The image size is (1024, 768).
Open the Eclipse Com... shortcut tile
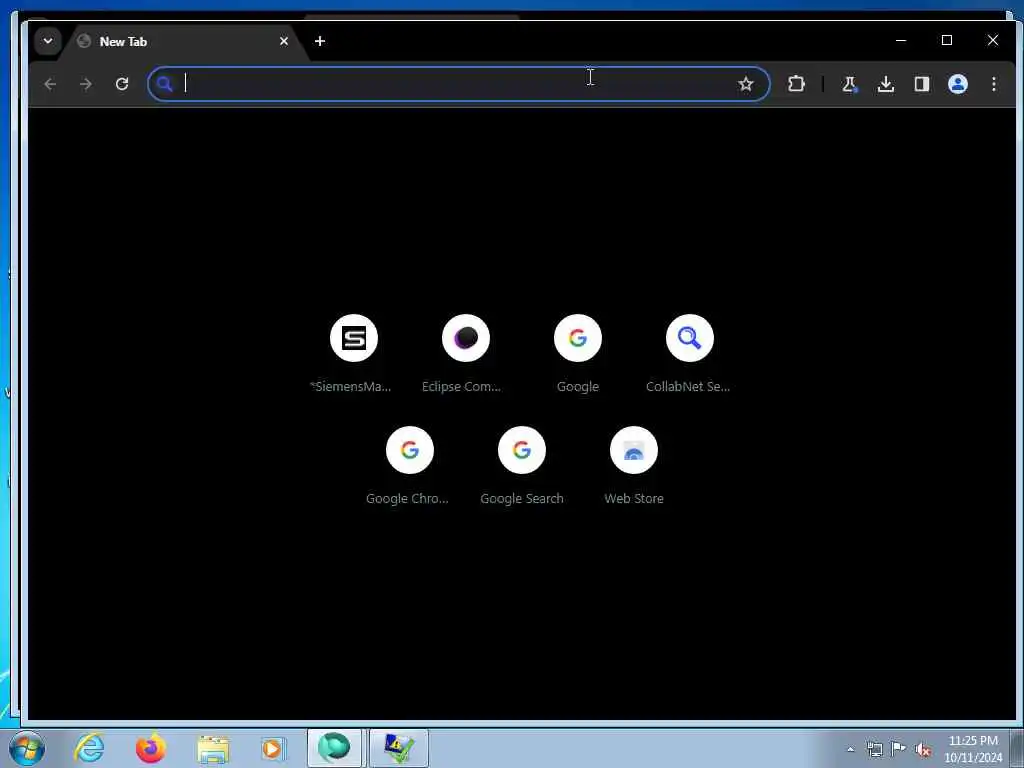(x=465, y=353)
